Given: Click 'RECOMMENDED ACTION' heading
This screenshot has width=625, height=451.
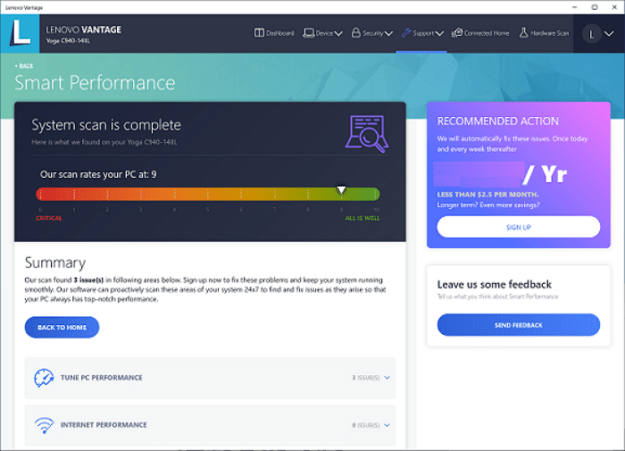Looking at the screenshot, I should pos(498,121).
